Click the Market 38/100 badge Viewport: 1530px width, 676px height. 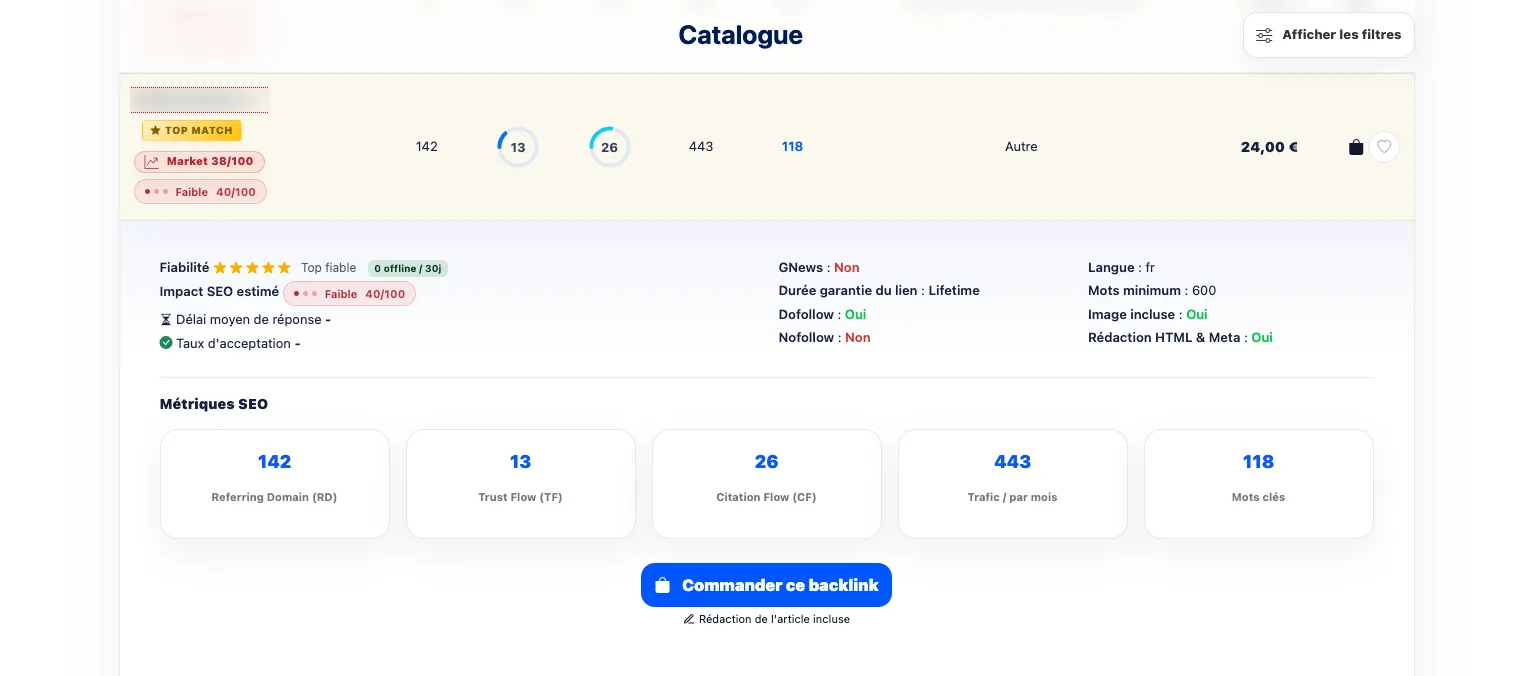click(x=199, y=161)
